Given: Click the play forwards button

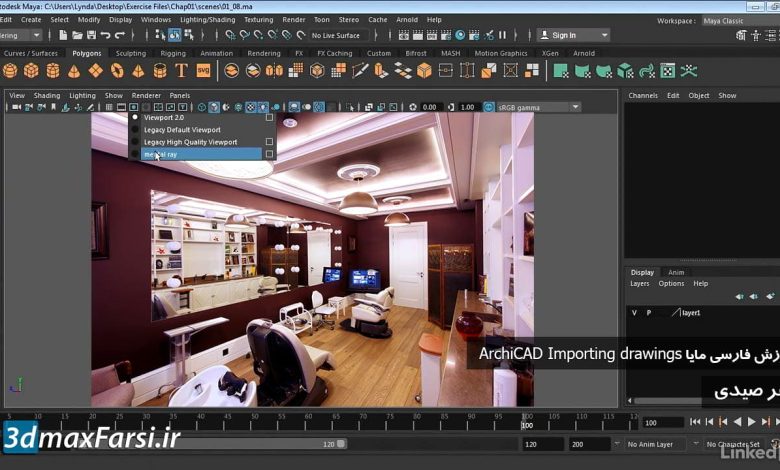Looking at the screenshot, I should tap(752, 422).
